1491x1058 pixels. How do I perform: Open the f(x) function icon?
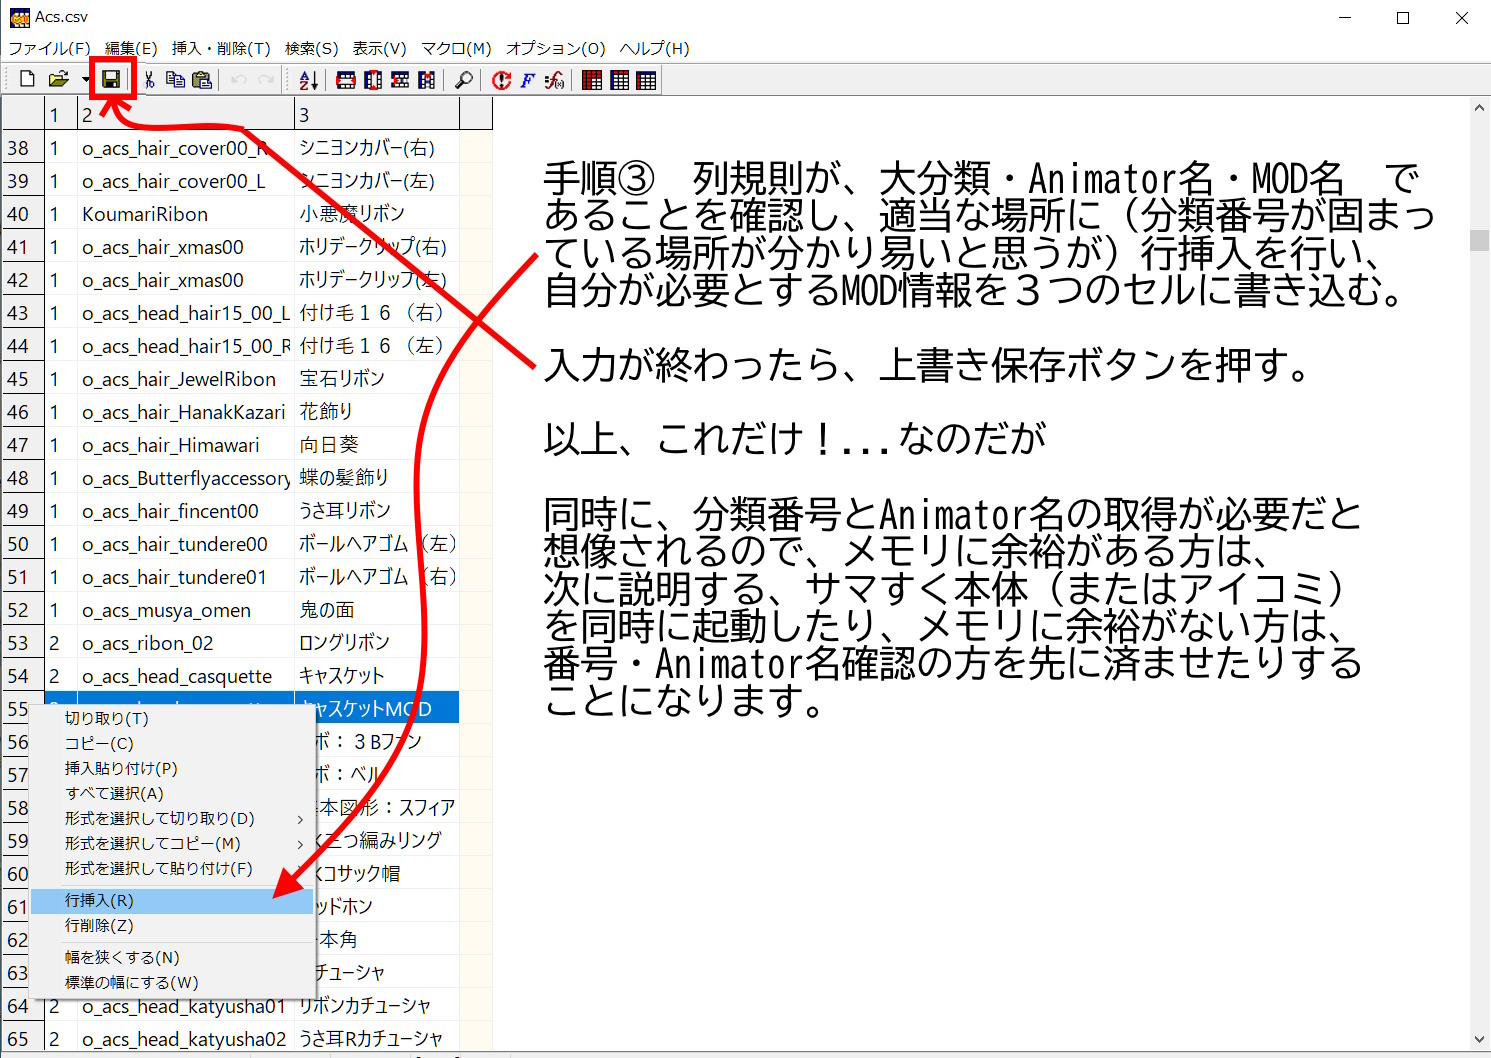tap(554, 80)
